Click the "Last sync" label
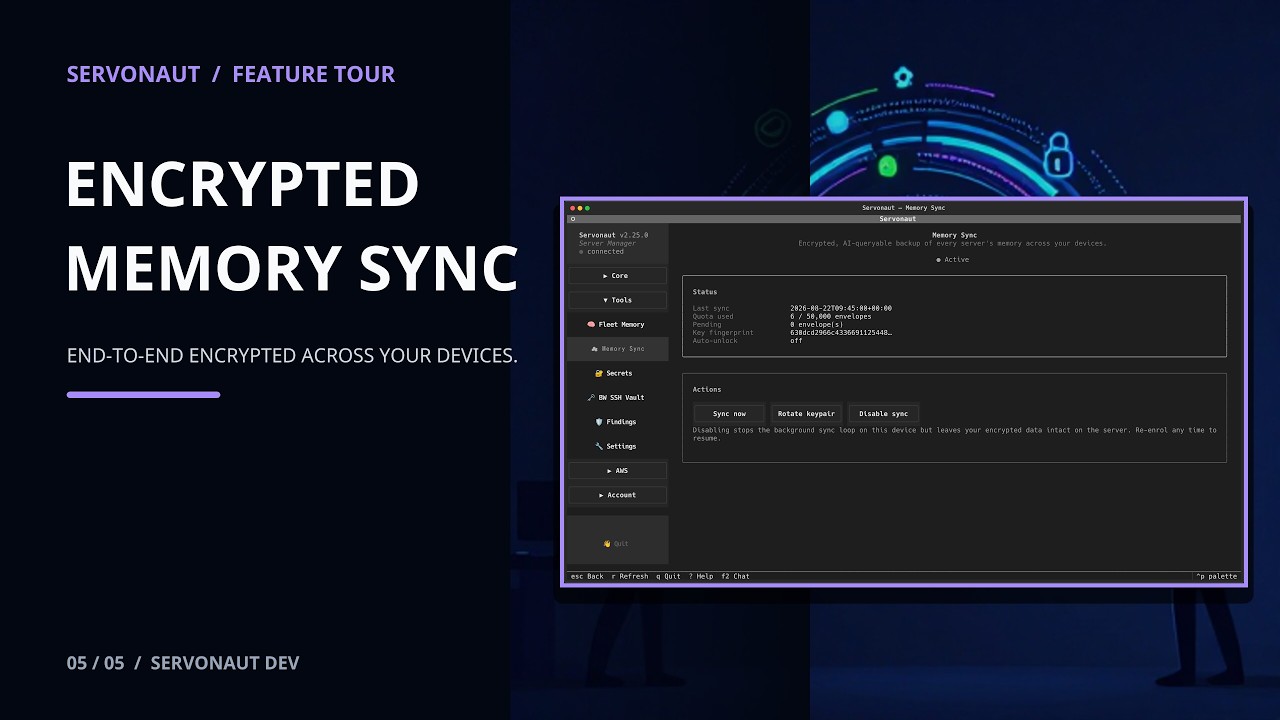1280x720 pixels. point(711,309)
